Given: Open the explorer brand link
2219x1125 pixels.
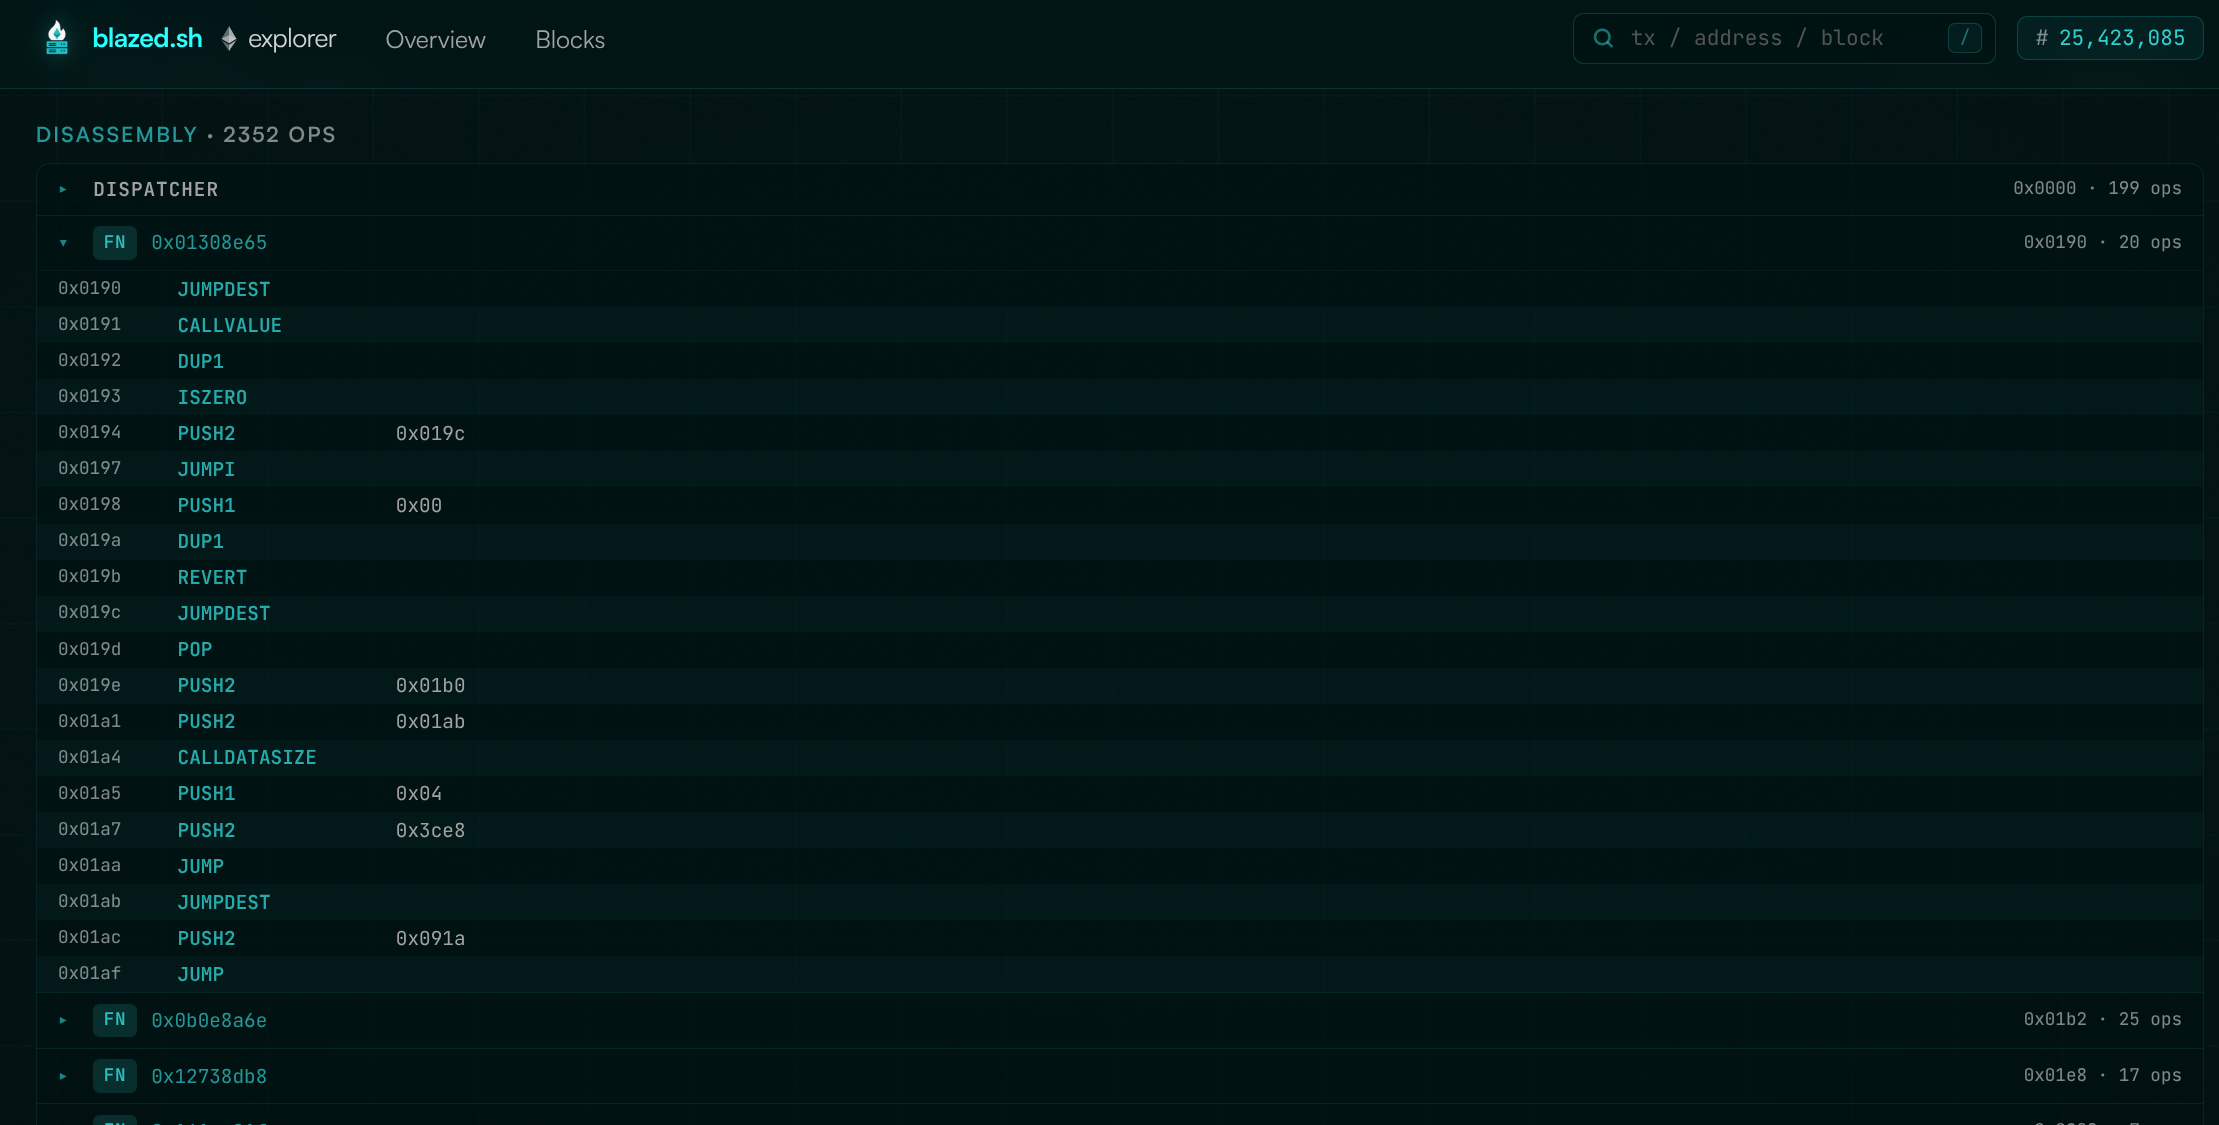Looking at the screenshot, I should 292,39.
